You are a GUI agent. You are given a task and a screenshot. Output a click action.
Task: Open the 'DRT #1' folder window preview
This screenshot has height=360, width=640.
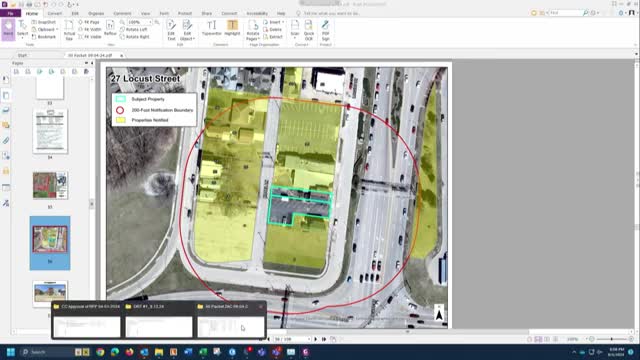(159, 321)
